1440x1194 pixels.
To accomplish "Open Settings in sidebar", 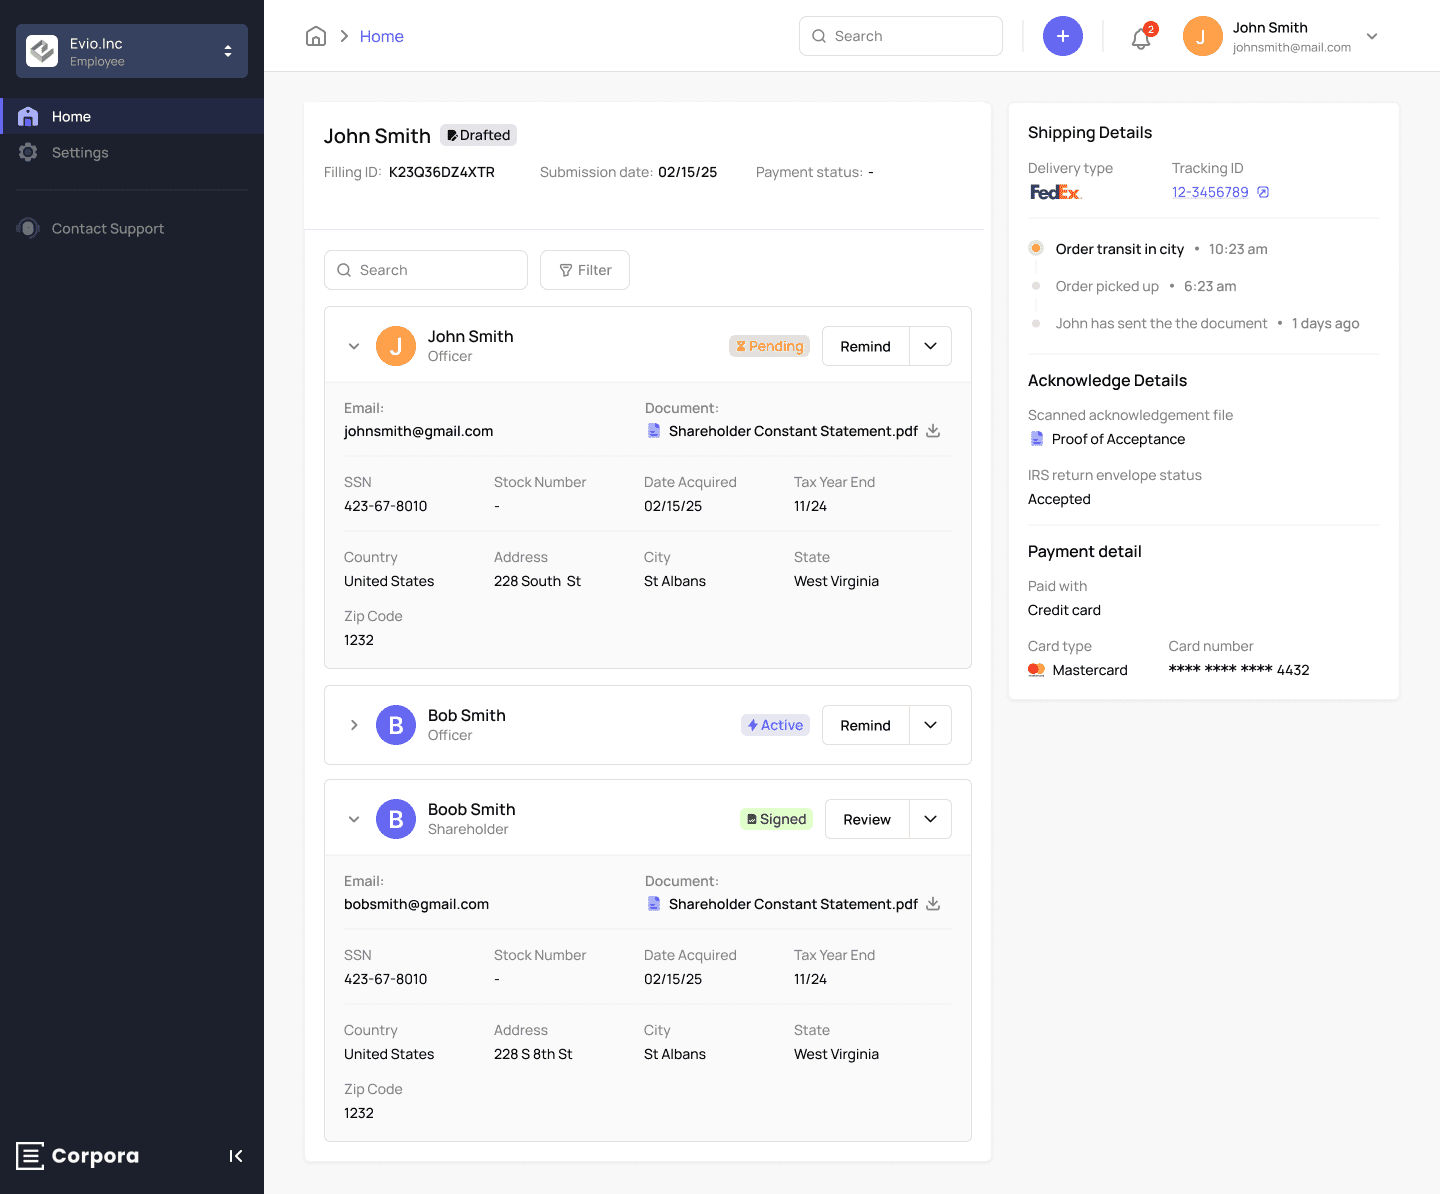I will pyautogui.click(x=80, y=152).
